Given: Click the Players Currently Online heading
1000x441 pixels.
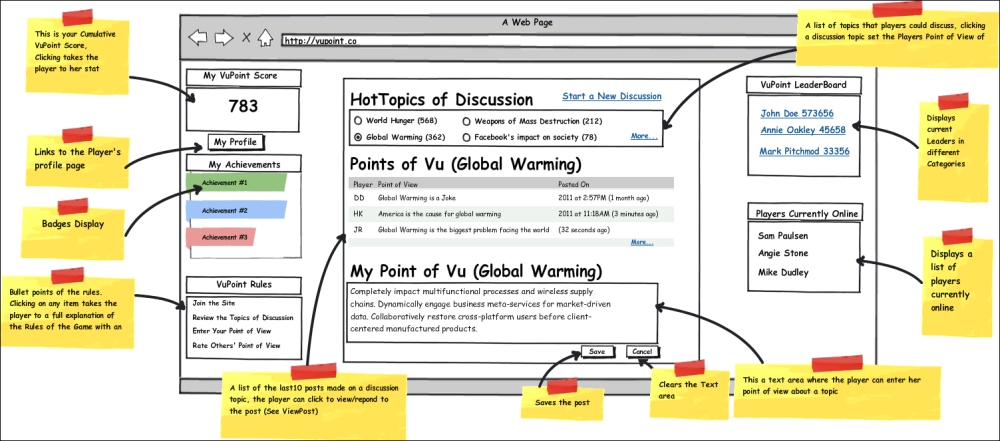Looking at the screenshot, I should pos(806,213).
